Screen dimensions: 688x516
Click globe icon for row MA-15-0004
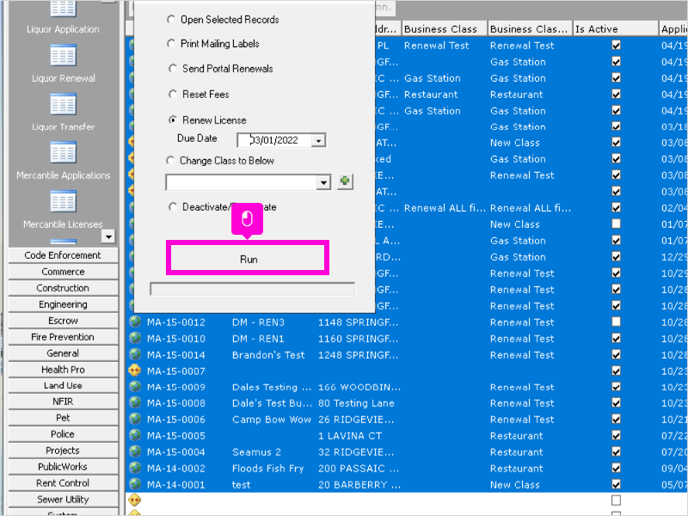[x=135, y=452]
